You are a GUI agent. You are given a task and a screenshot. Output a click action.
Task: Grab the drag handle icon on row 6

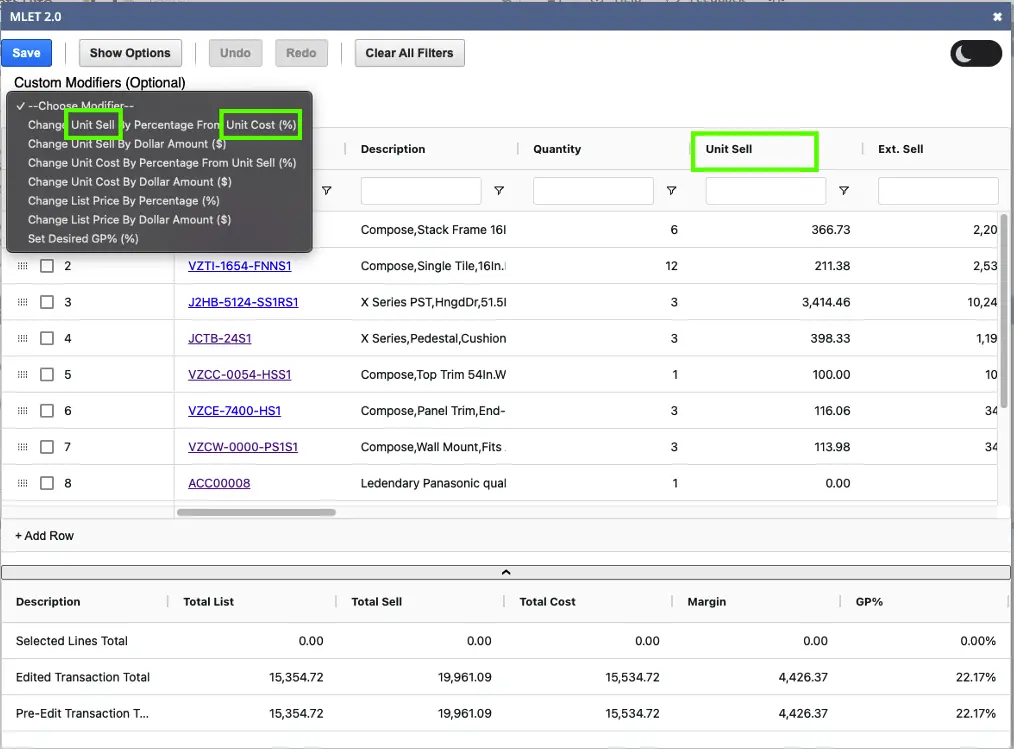coord(23,411)
